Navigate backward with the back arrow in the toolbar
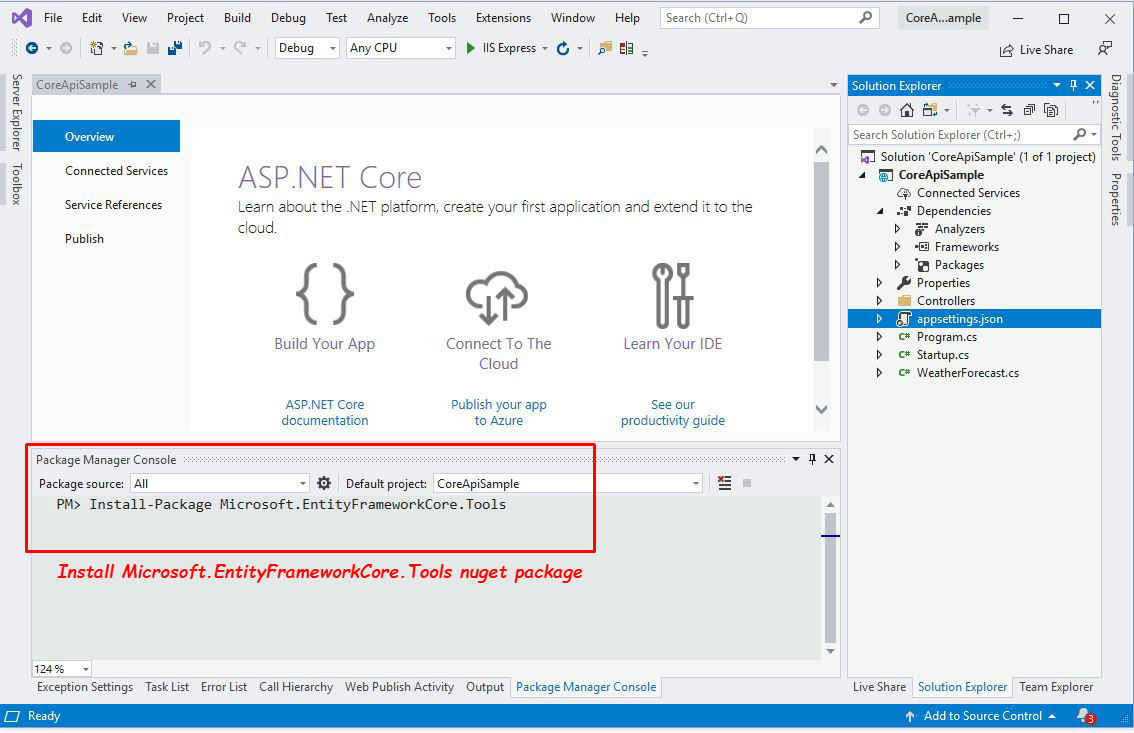The height and width of the screenshot is (733, 1134). pyautogui.click(x=32, y=48)
